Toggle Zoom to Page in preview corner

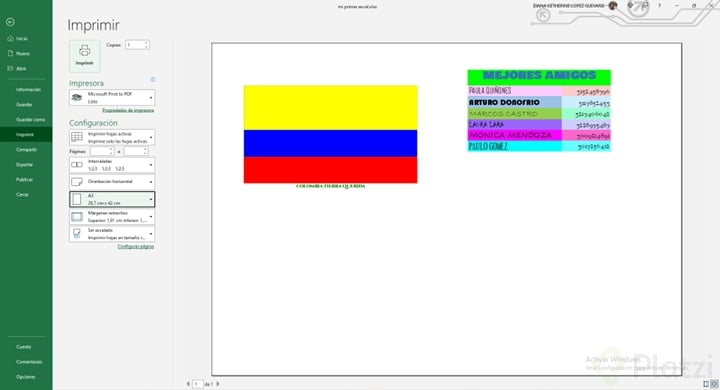point(714,384)
